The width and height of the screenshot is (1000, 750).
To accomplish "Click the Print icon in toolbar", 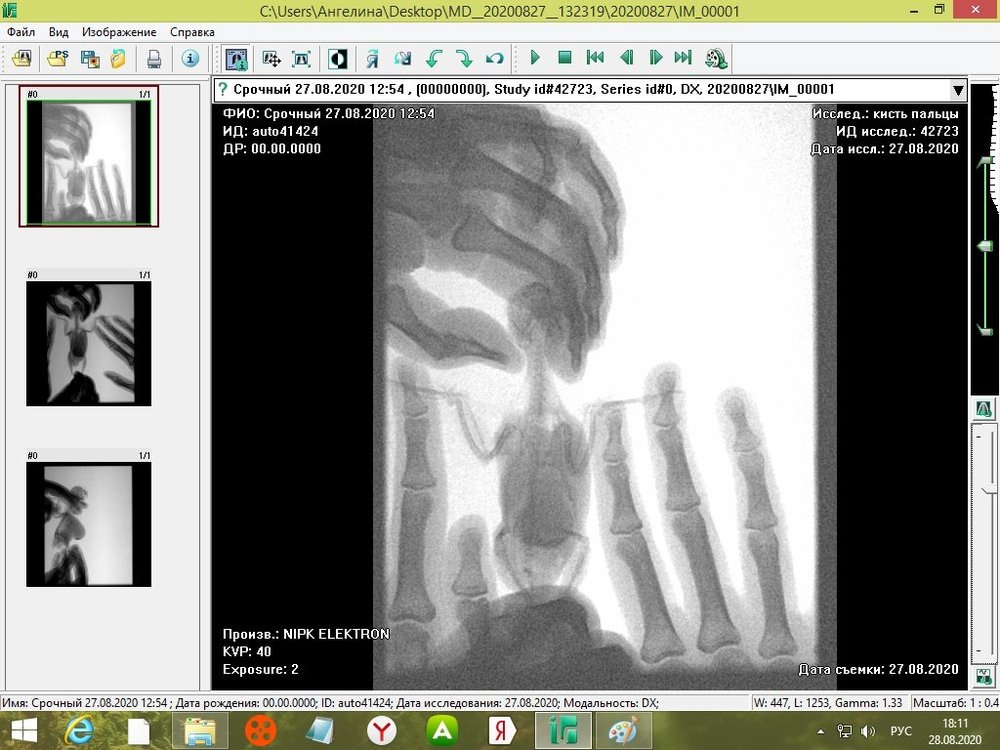I will pyautogui.click(x=154, y=59).
